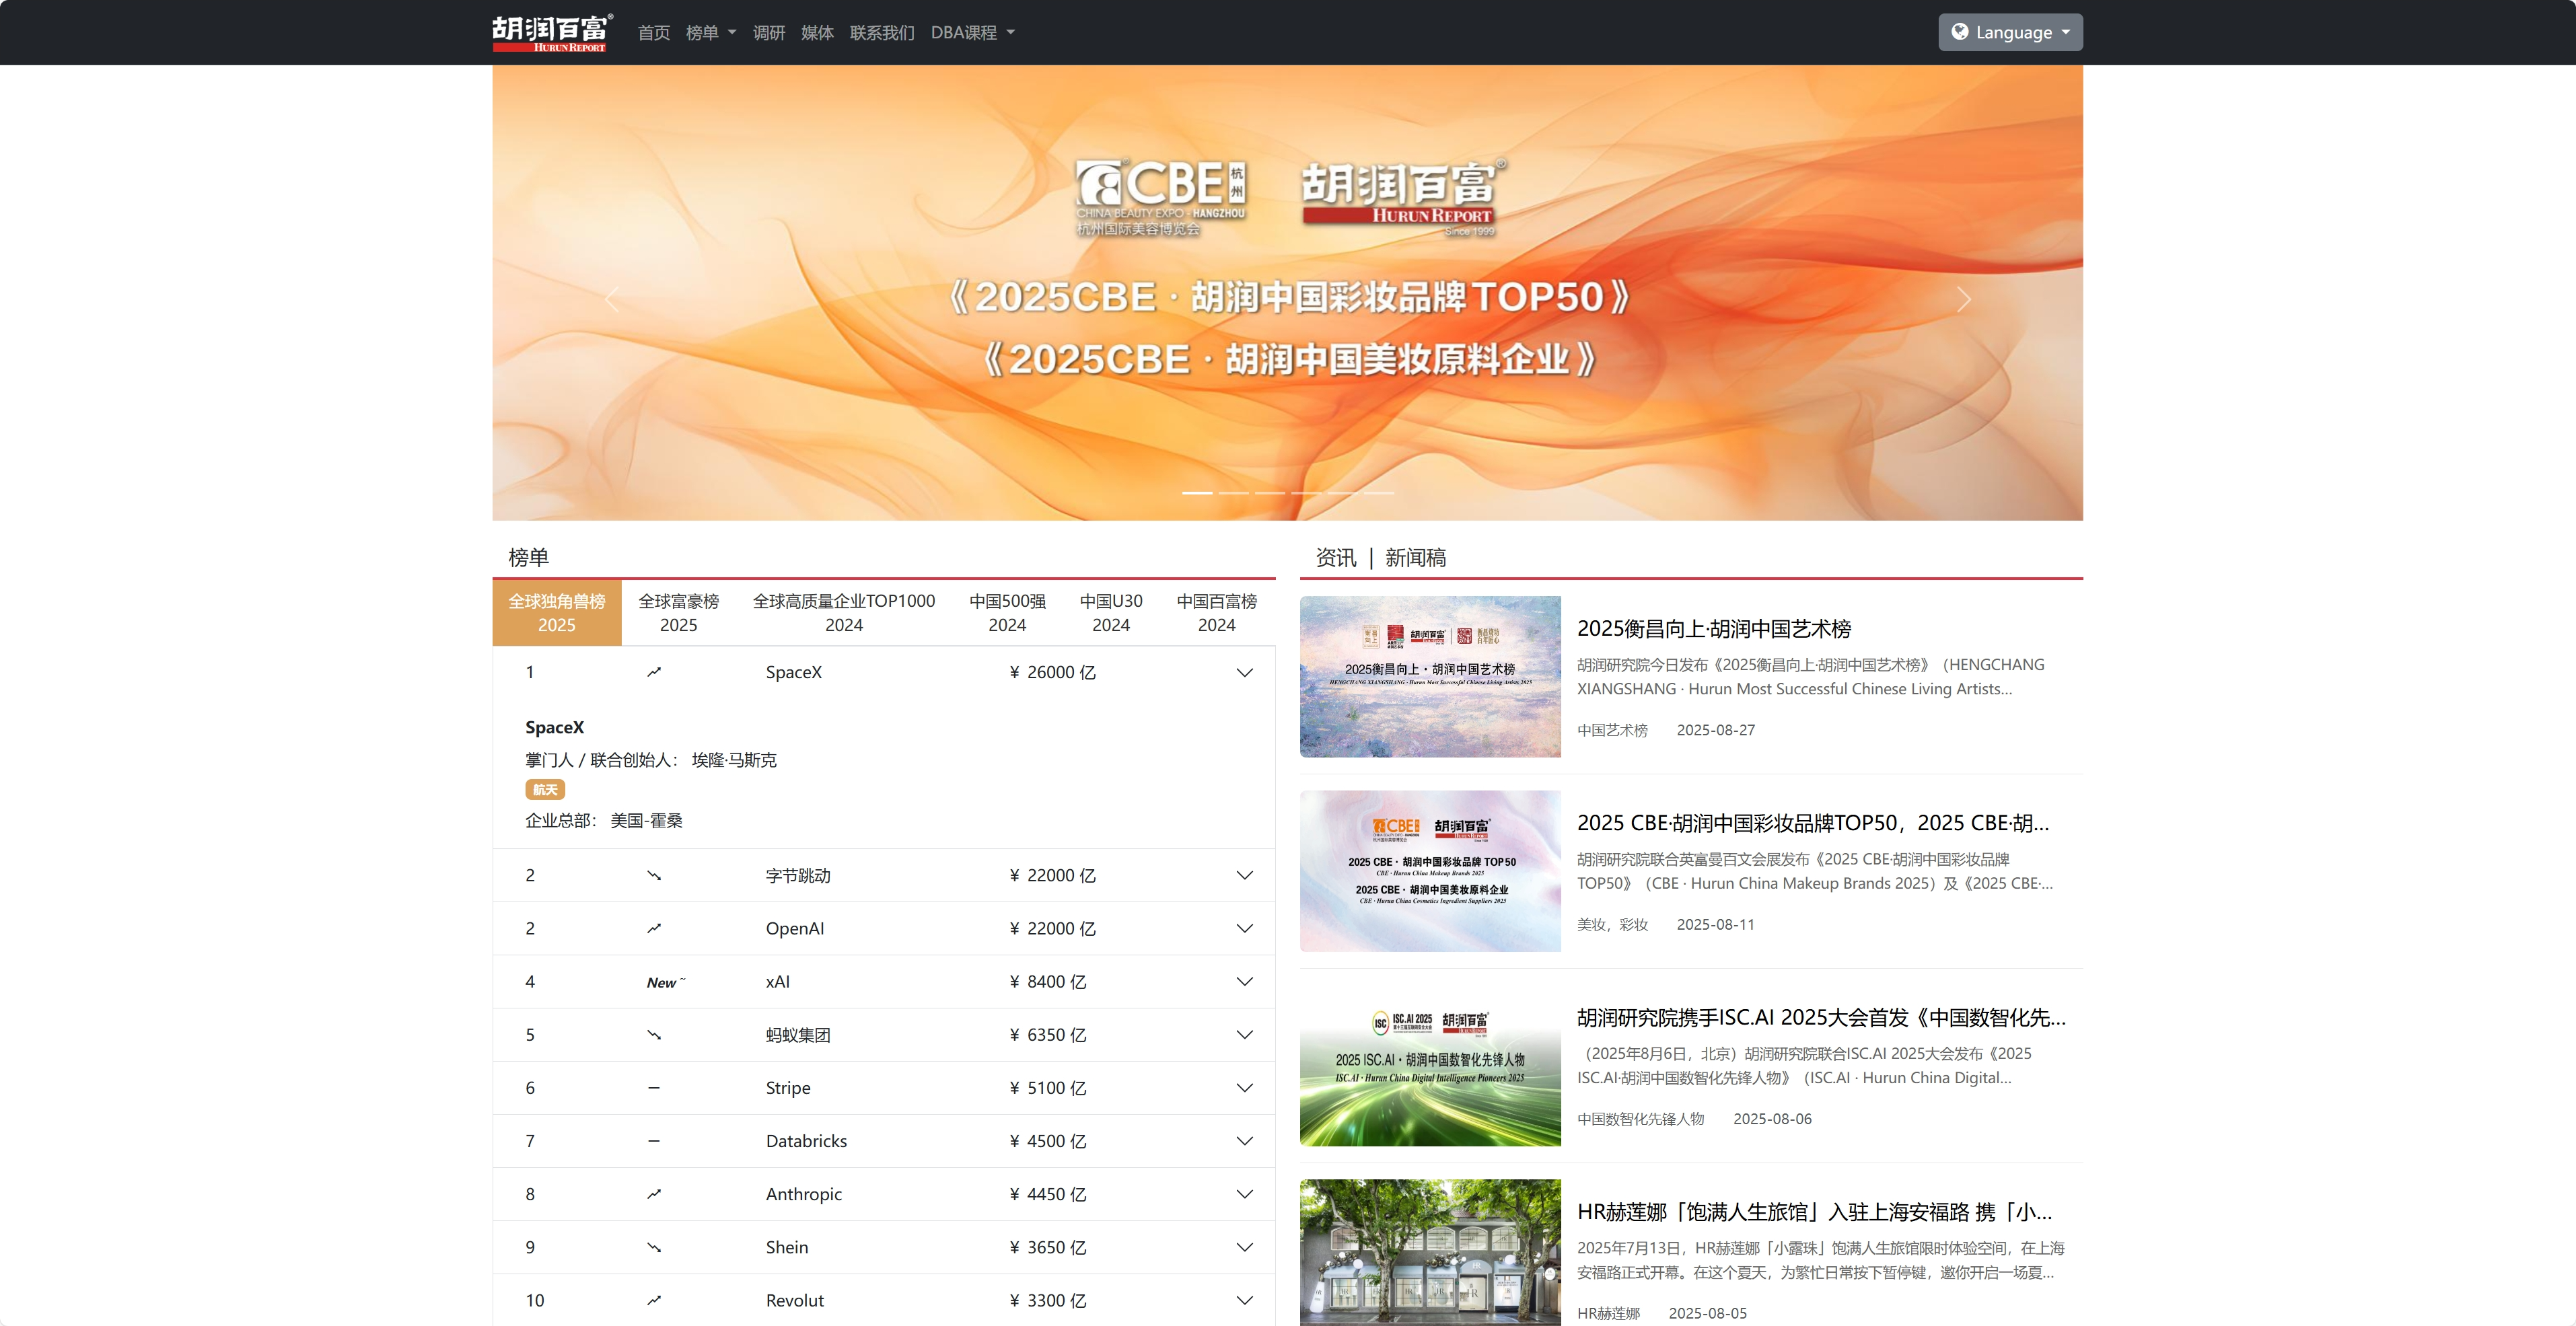Open article 2025衡昌向上·胡润中国艺术榜
The height and width of the screenshot is (1326, 2576).
[x=1714, y=628]
